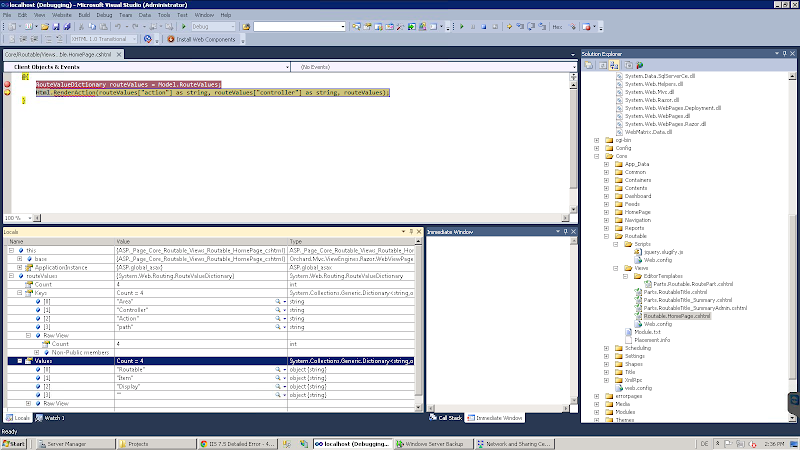Click the Continue debugging play icon
Image resolution: width=800 pixels, height=450 pixels.
pos(462,27)
